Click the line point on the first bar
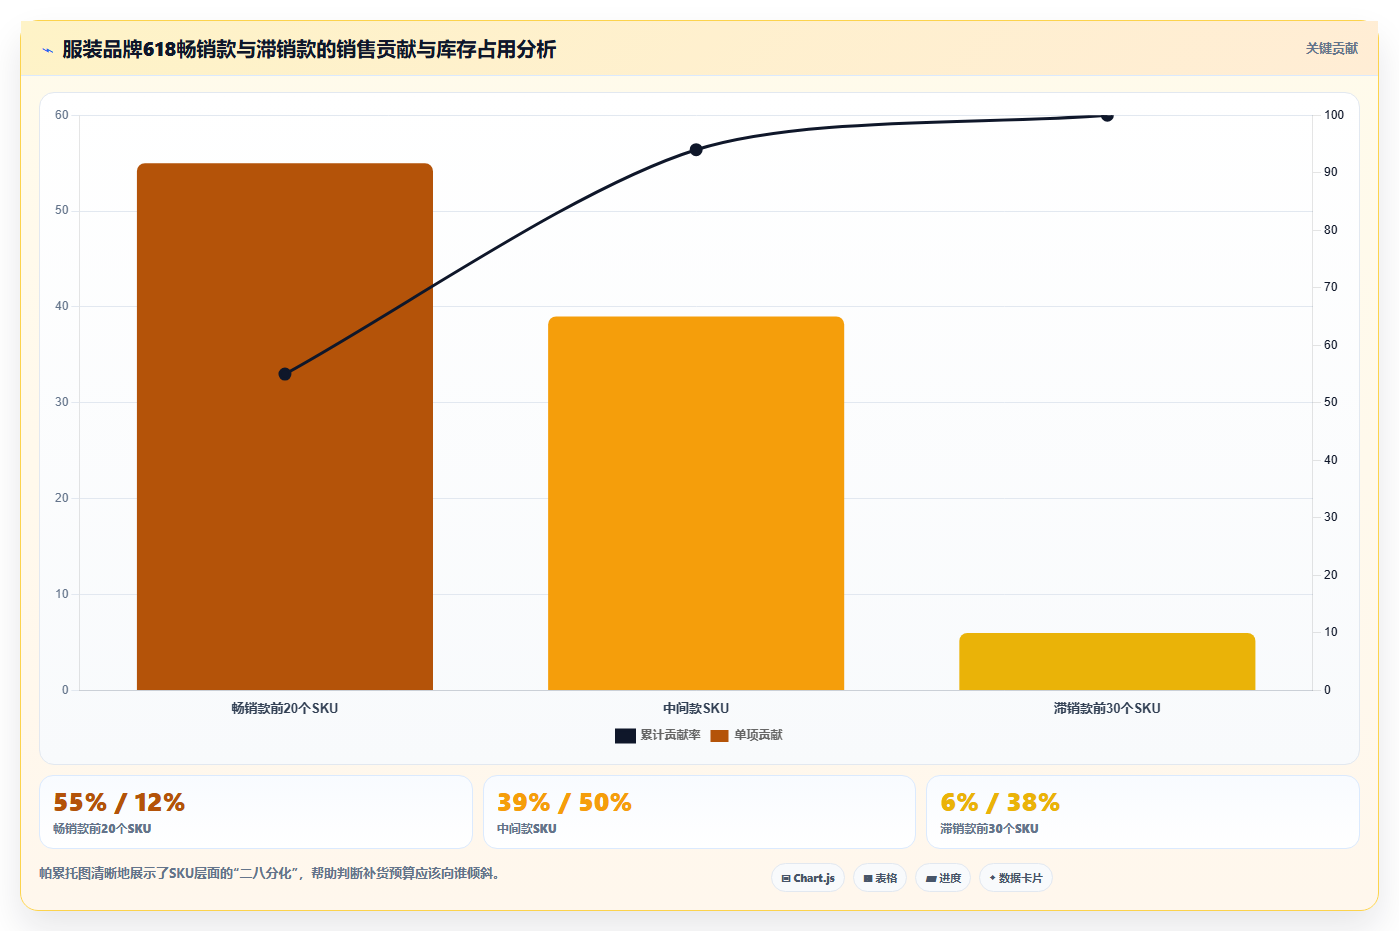The width and height of the screenshot is (1399, 931). coord(285,374)
